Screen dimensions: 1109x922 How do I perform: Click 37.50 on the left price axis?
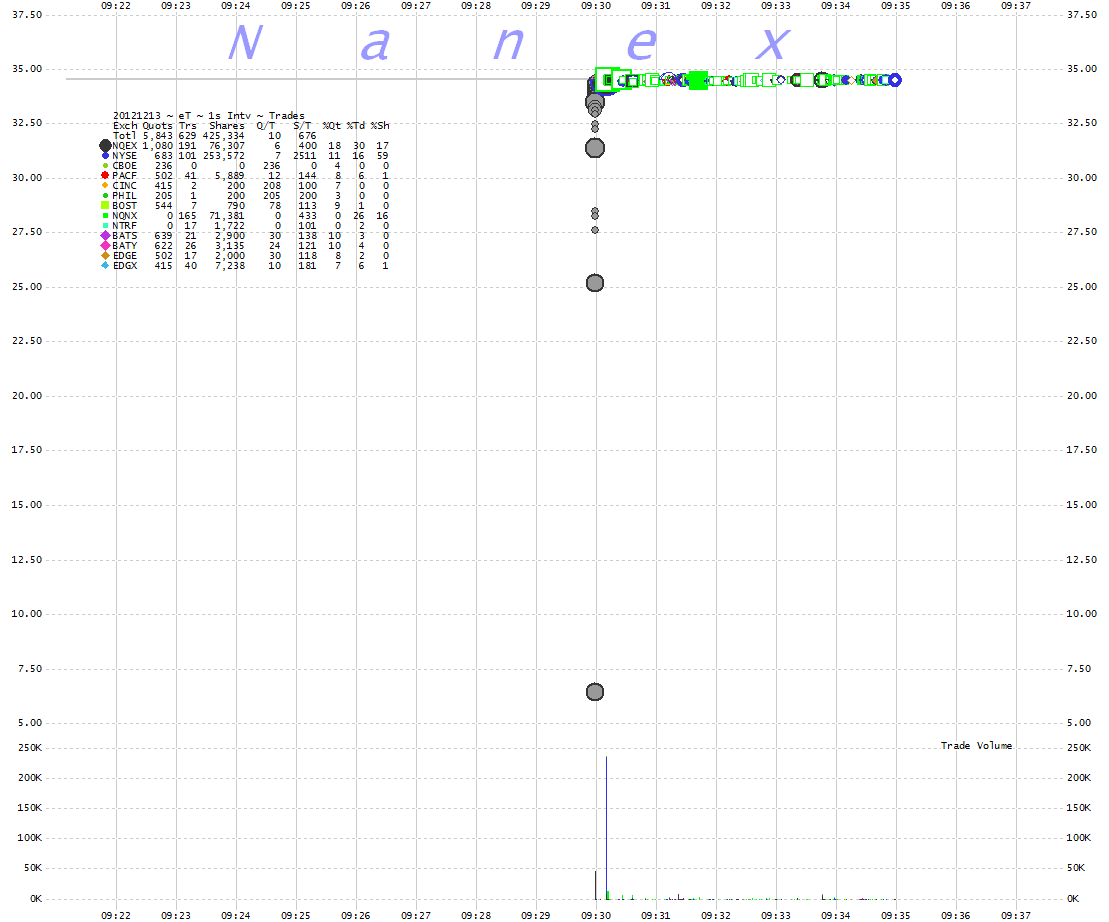click(x=27, y=14)
